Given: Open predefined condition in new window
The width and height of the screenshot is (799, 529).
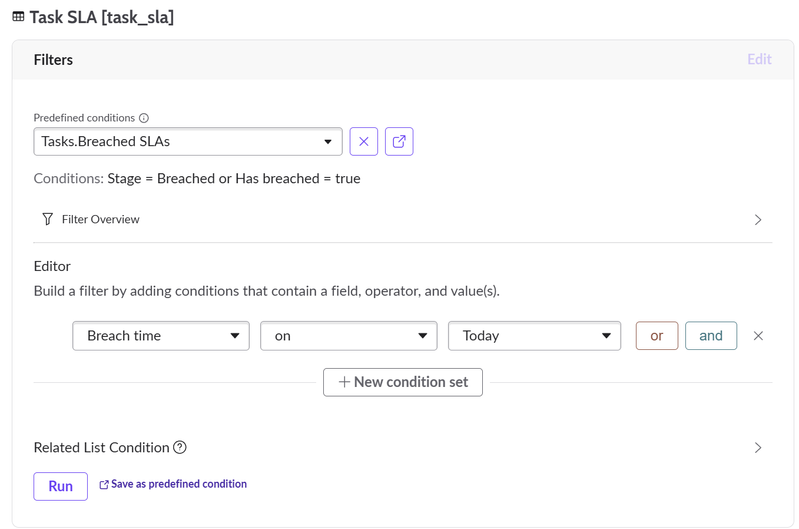Looking at the screenshot, I should pos(399,142).
